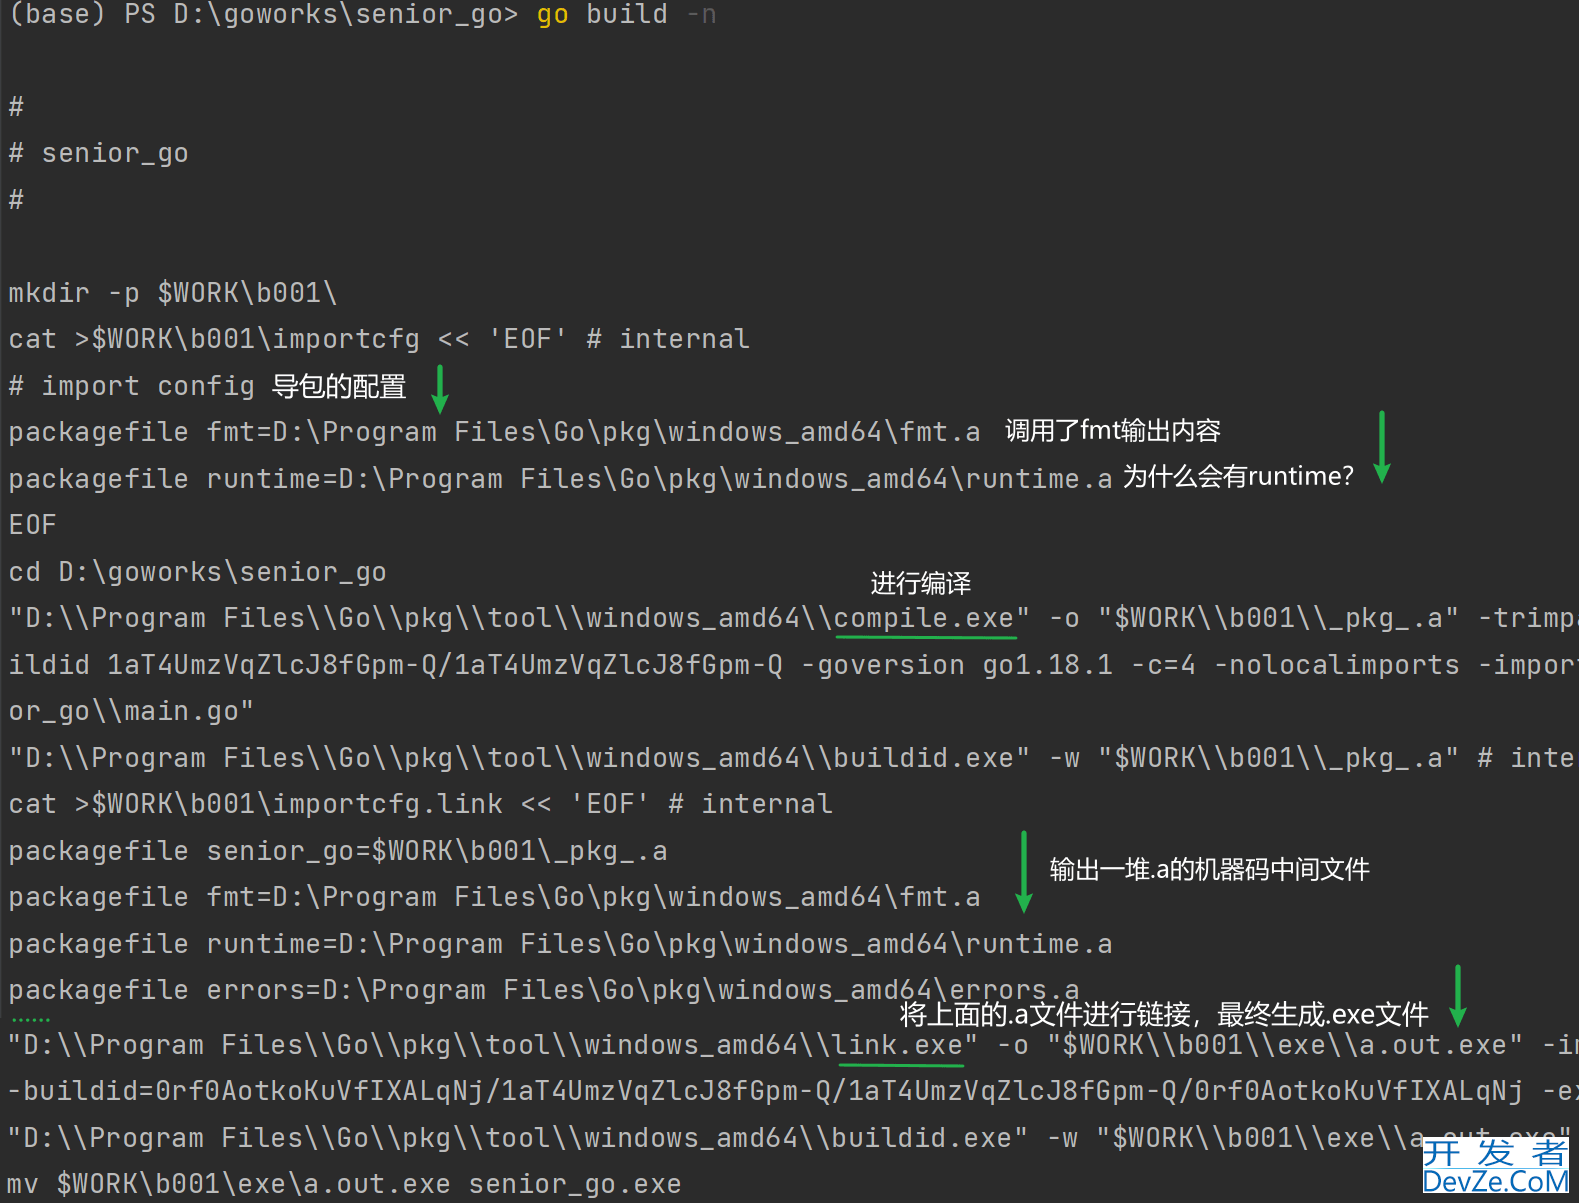Click the mkdir -p $WORK\b001\ line

click(172, 293)
